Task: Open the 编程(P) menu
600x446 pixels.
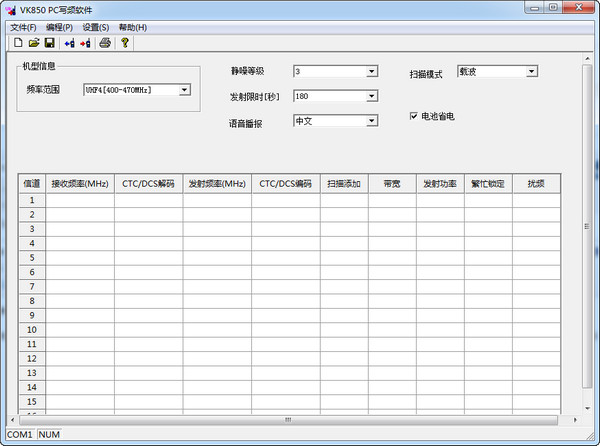Action: pos(59,28)
